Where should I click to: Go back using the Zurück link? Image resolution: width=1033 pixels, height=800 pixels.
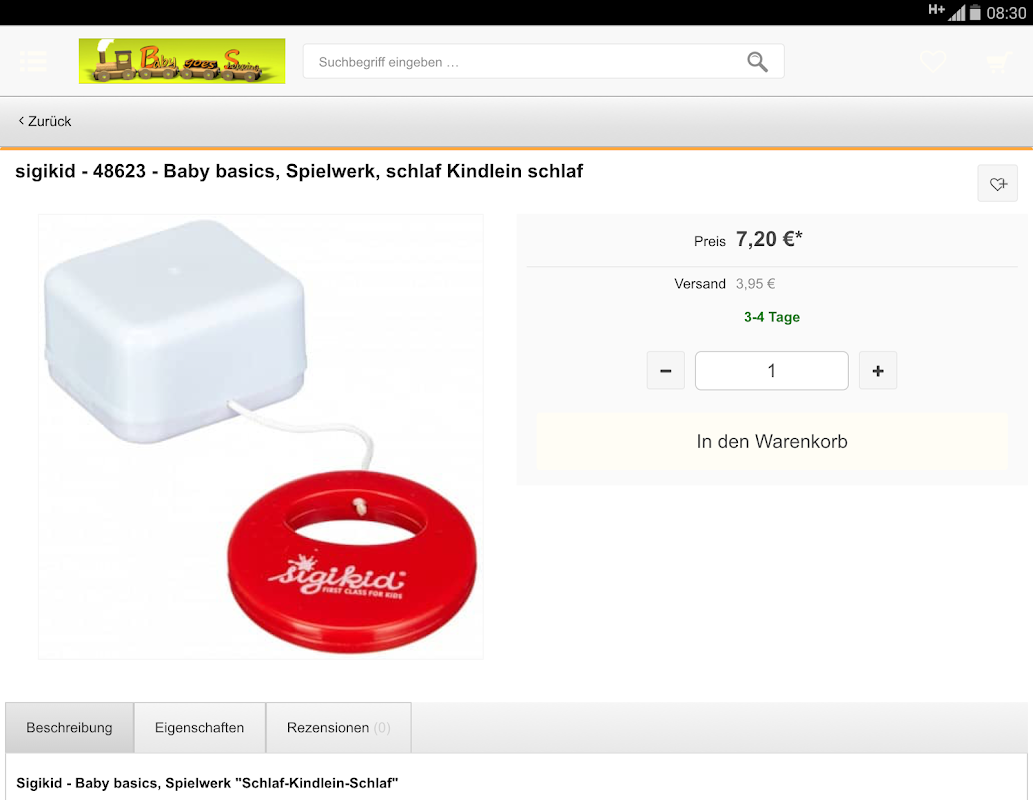click(45, 121)
